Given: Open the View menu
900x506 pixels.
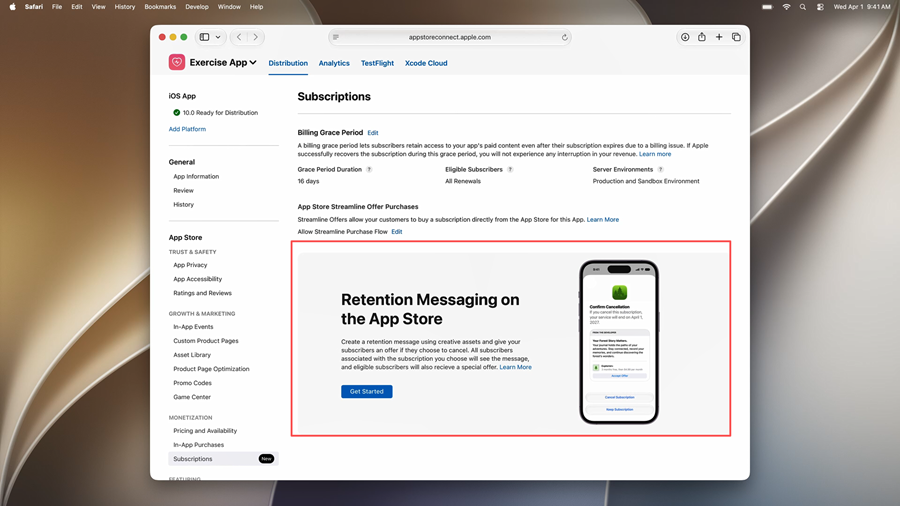Looking at the screenshot, I should pyautogui.click(x=99, y=7).
